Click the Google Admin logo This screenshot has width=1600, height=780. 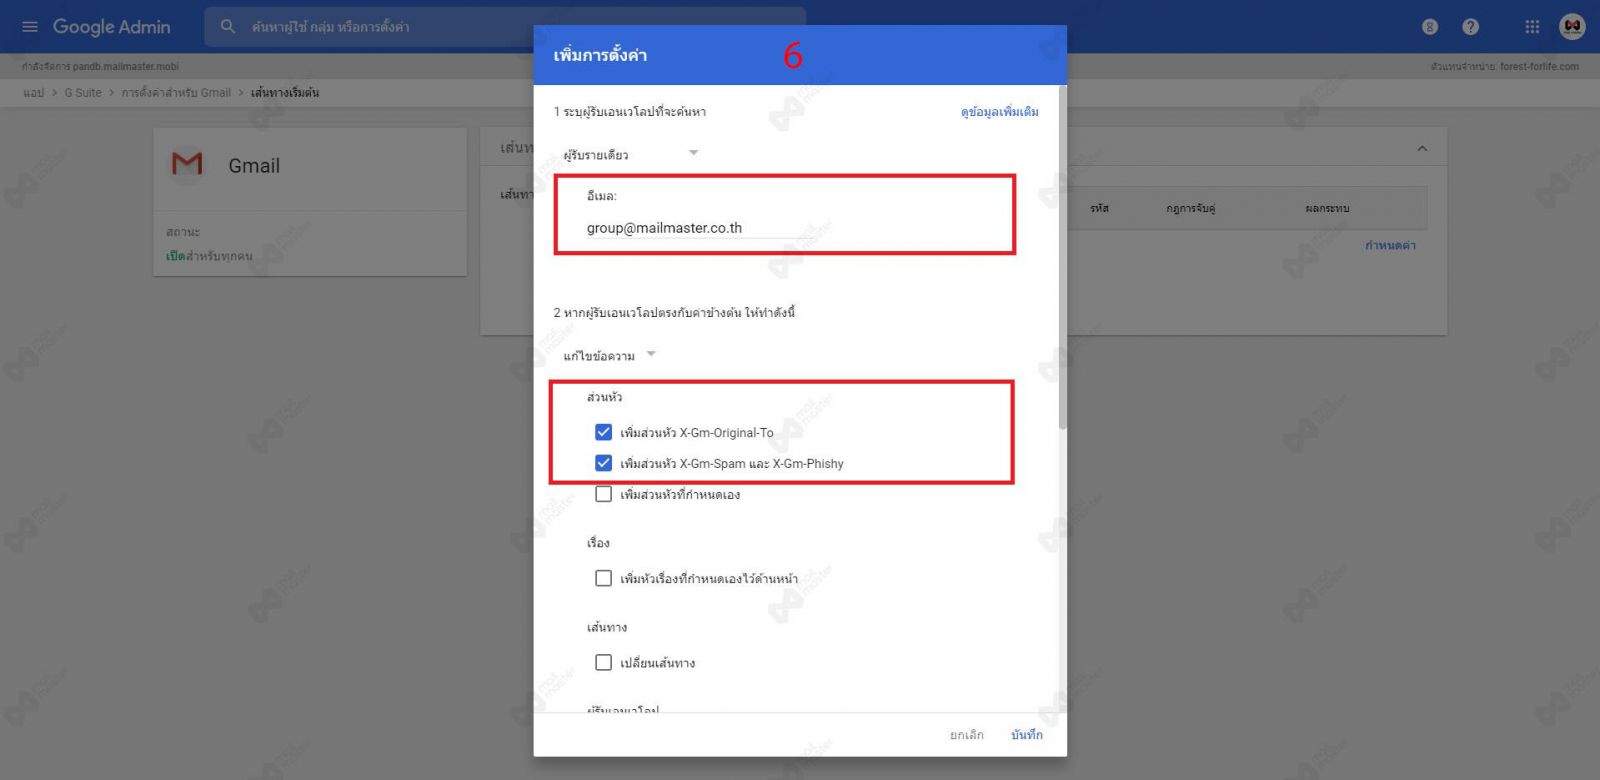[x=111, y=27]
